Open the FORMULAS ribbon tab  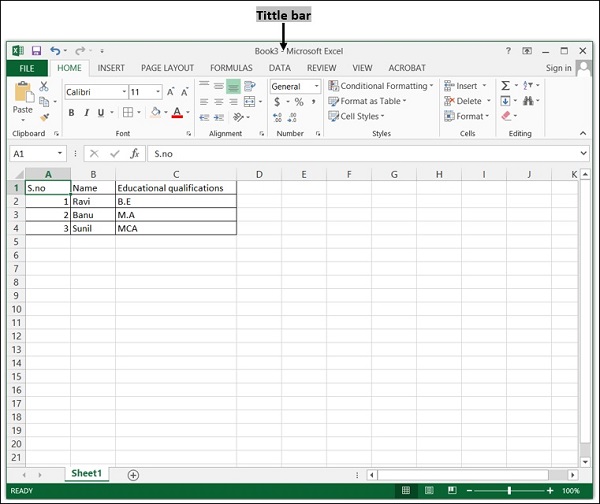click(x=231, y=68)
